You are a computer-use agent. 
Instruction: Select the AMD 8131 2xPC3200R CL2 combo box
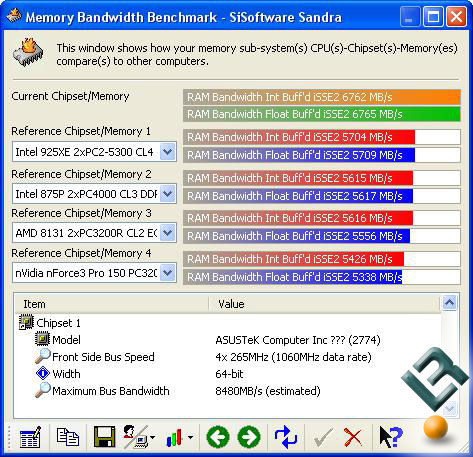(x=94, y=232)
